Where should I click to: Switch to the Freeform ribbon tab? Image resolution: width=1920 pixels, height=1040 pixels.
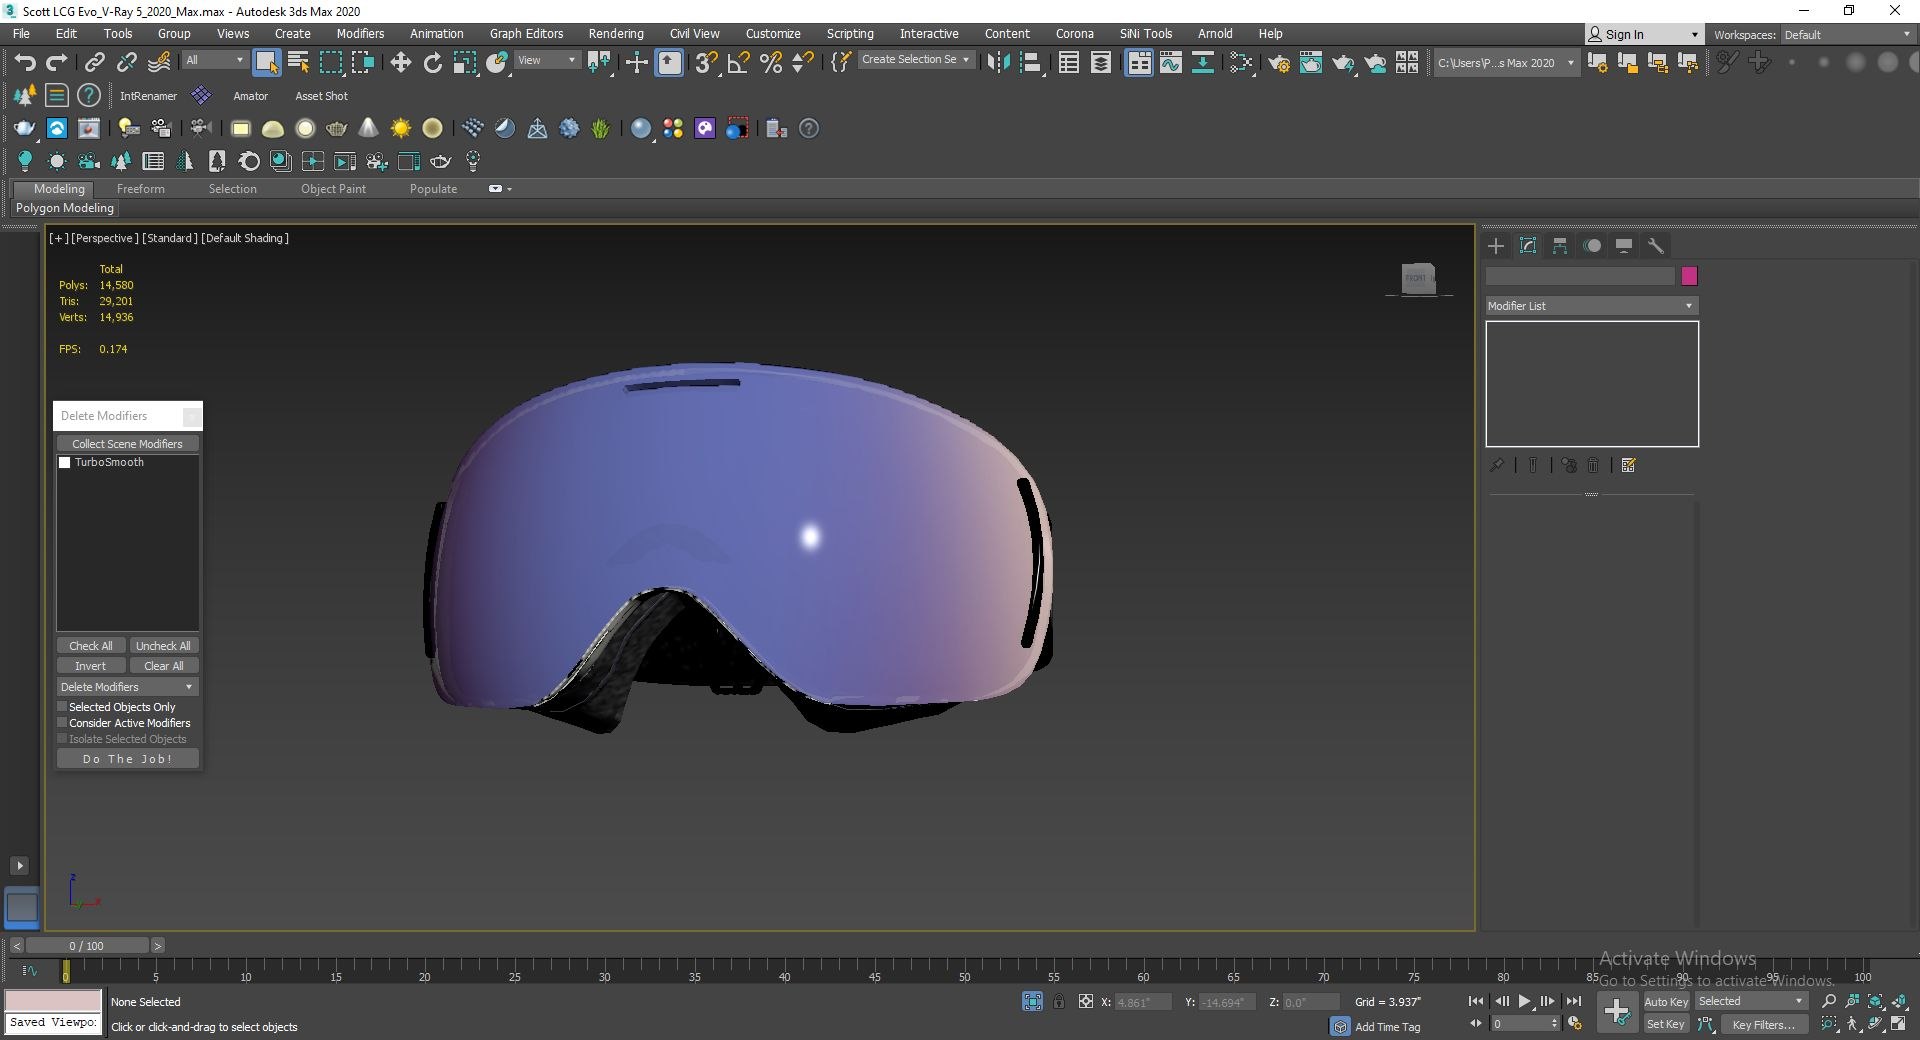point(140,189)
